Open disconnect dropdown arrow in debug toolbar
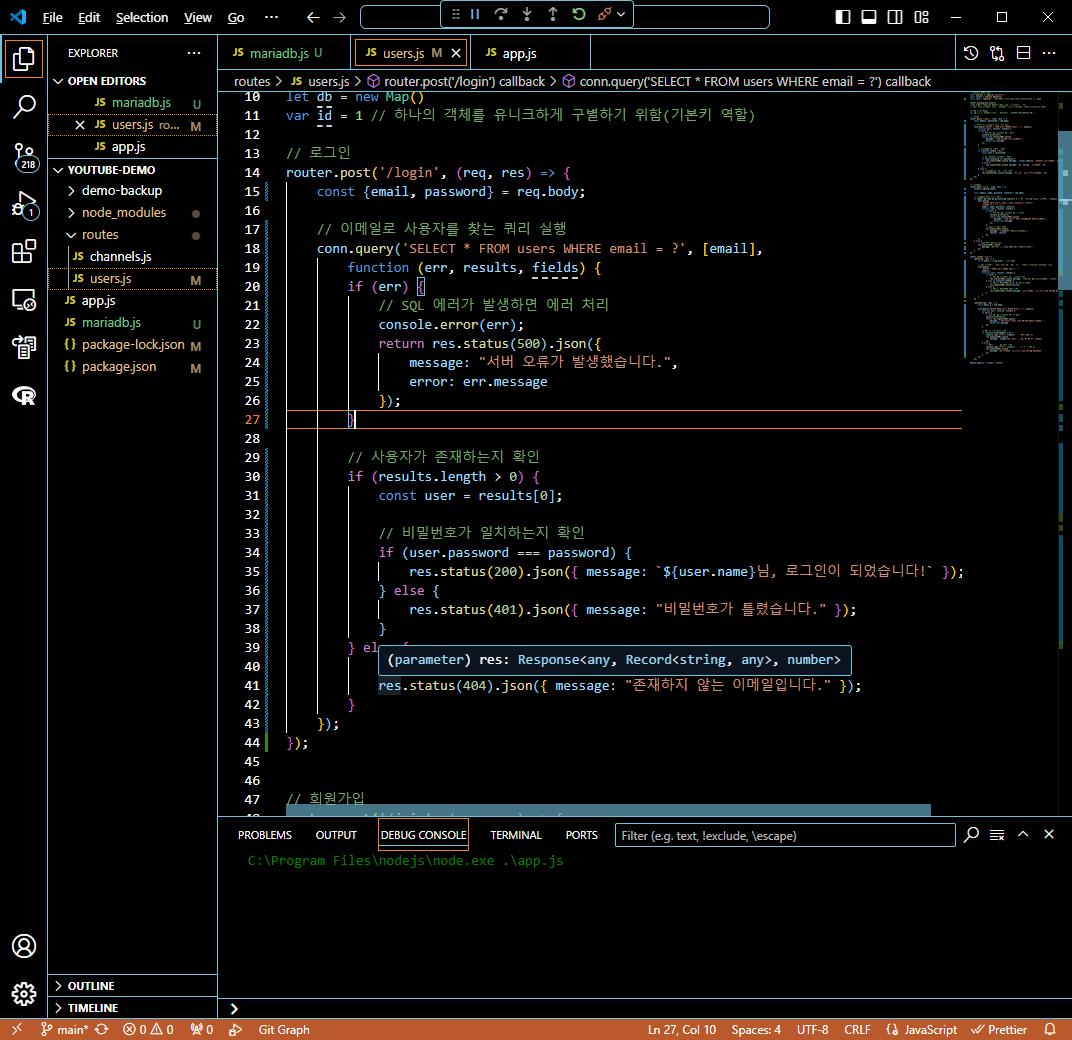The image size is (1072, 1040). (x=621, y=14)
